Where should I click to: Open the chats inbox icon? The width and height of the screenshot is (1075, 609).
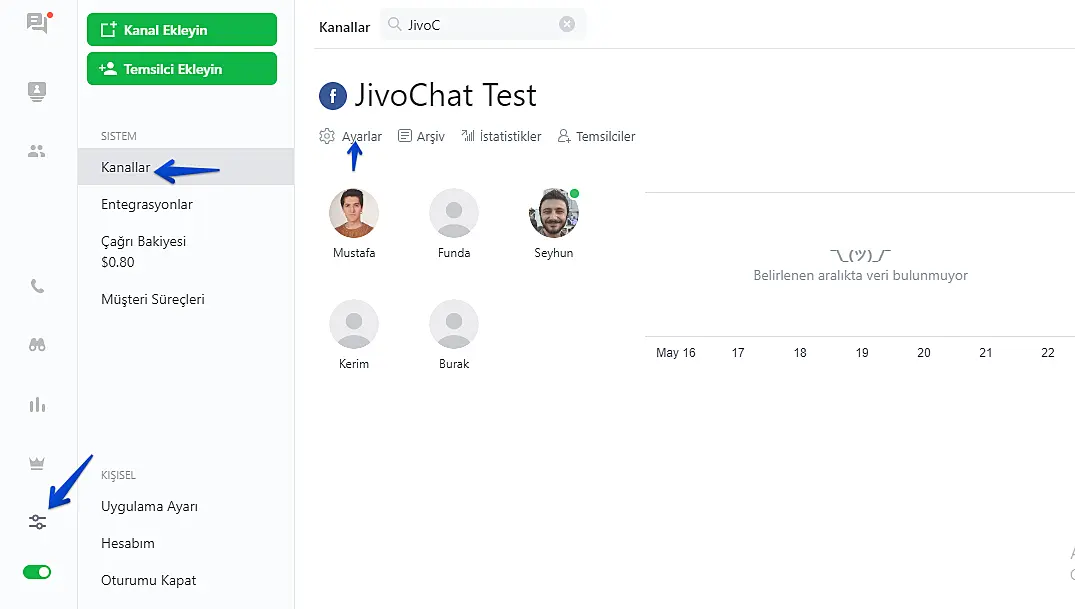pos(38,23)
